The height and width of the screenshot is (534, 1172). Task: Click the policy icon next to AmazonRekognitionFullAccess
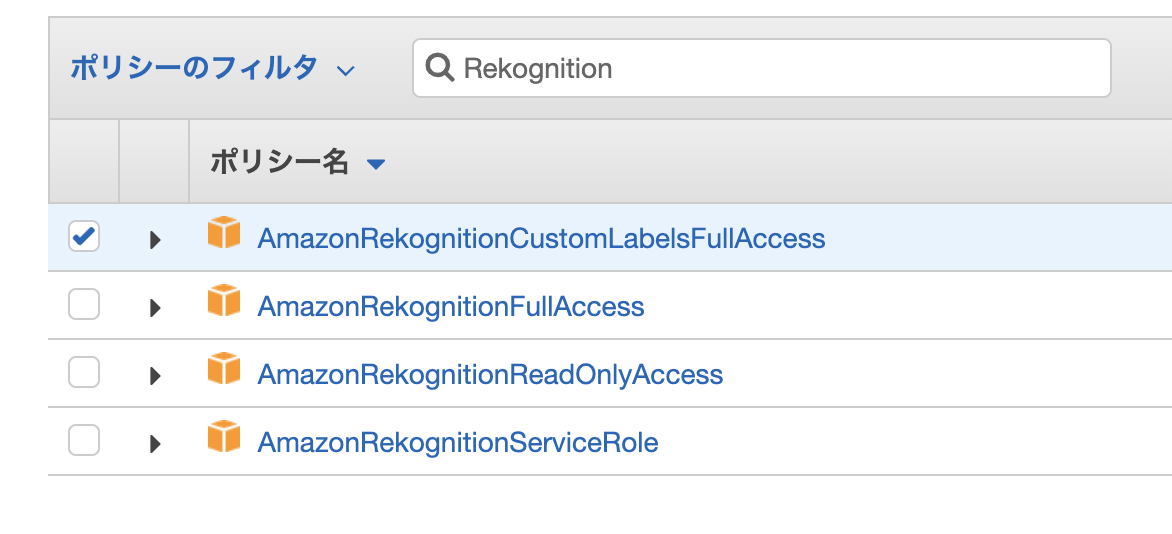224,302
